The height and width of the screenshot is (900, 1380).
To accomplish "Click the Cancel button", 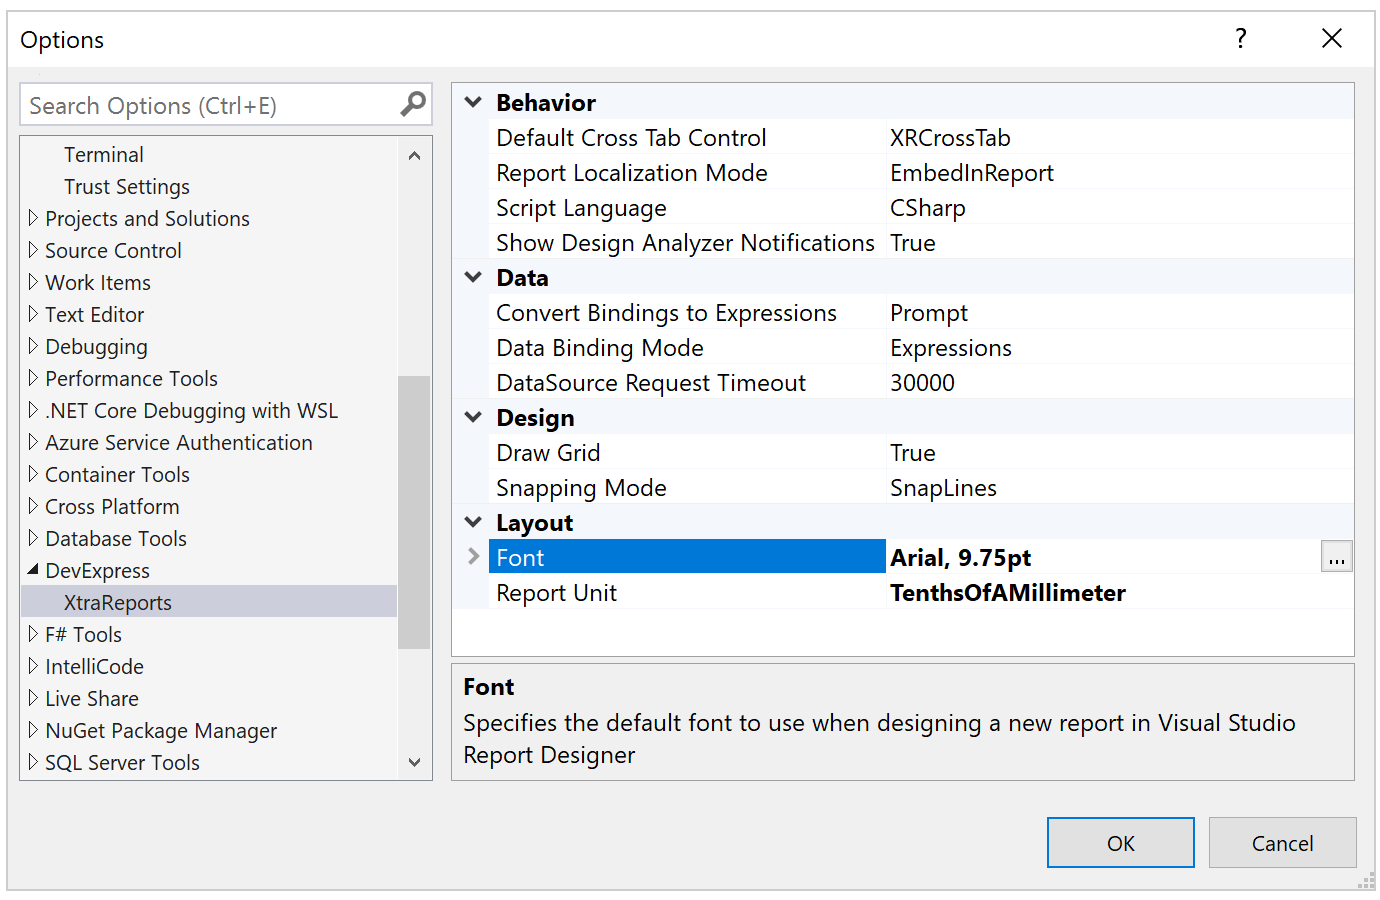I will coord(1282,842).
